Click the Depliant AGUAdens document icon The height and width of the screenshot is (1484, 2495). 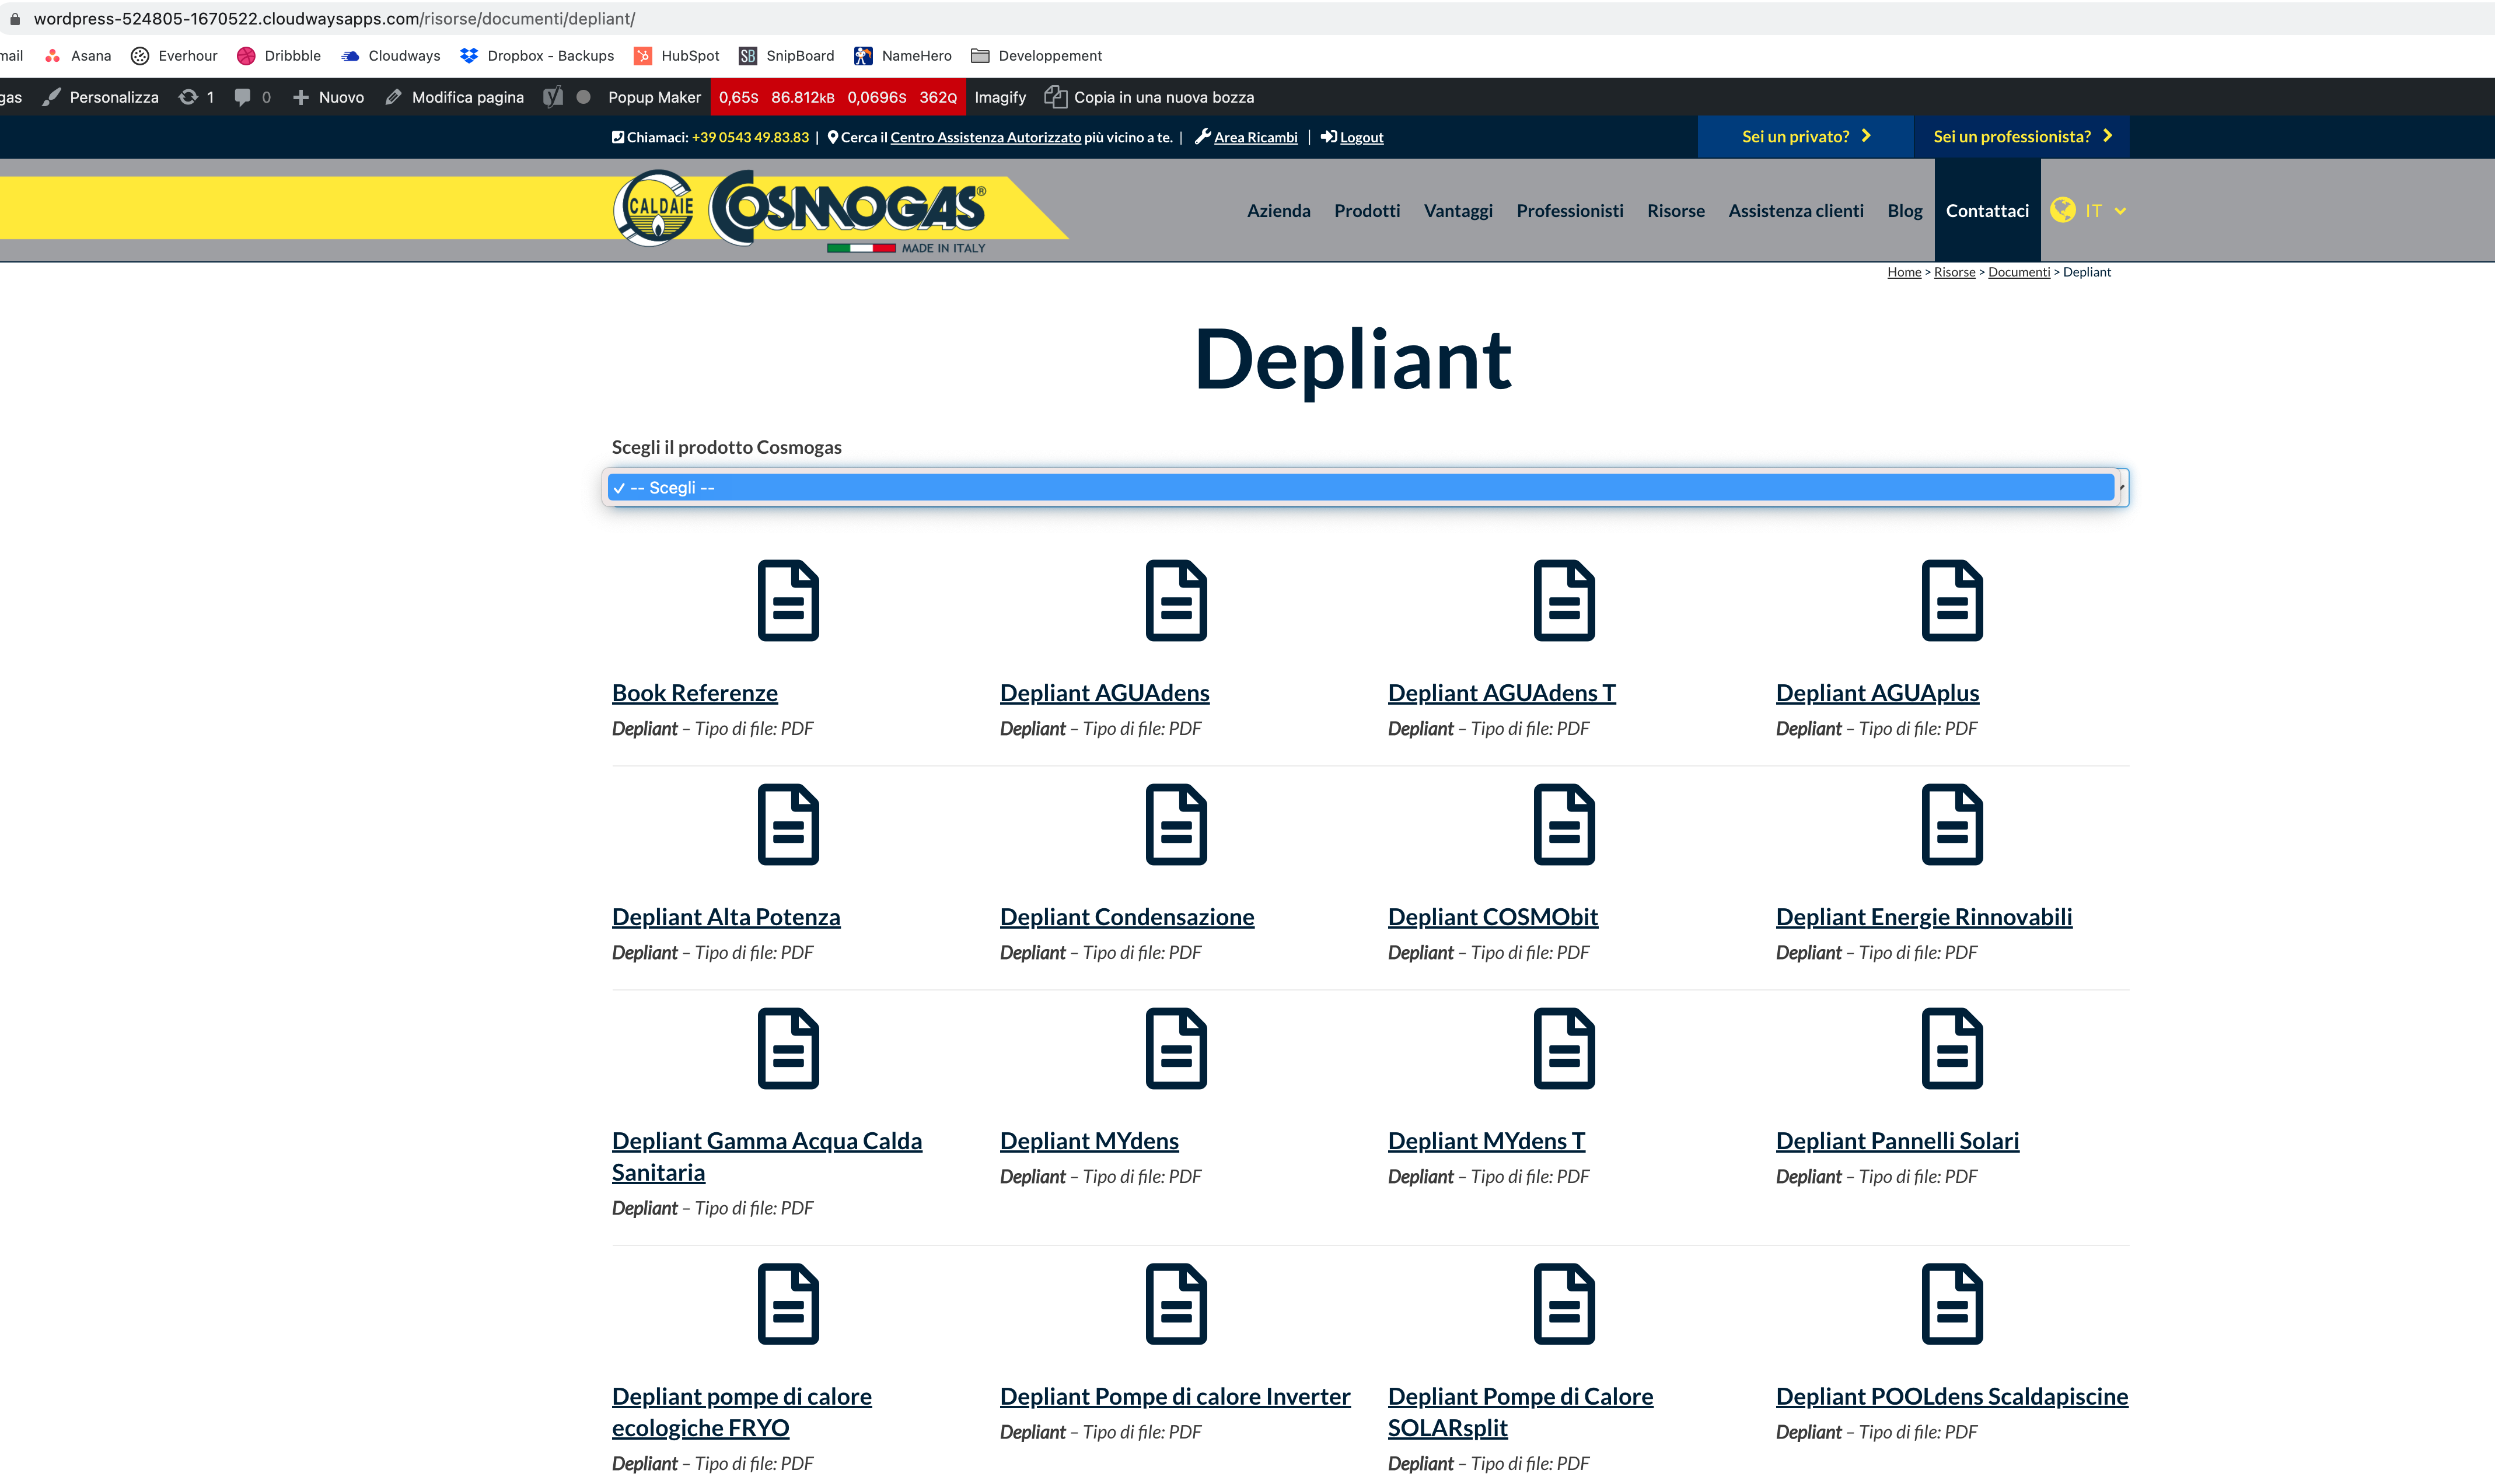1176,600
